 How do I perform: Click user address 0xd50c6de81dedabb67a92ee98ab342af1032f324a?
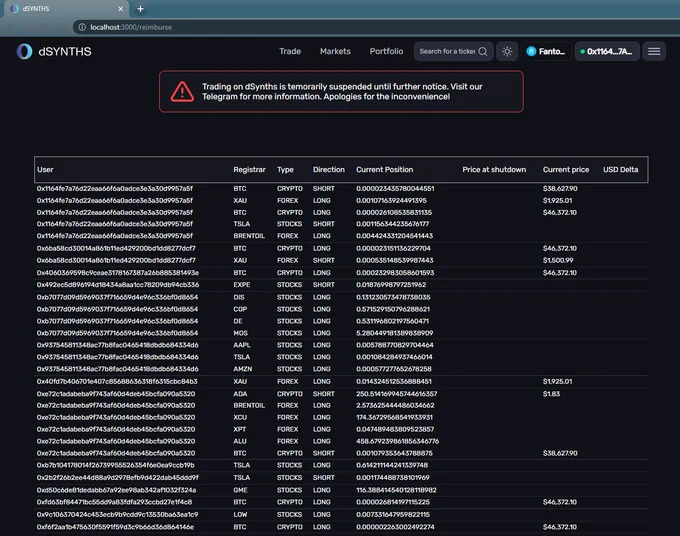[116, 490]
